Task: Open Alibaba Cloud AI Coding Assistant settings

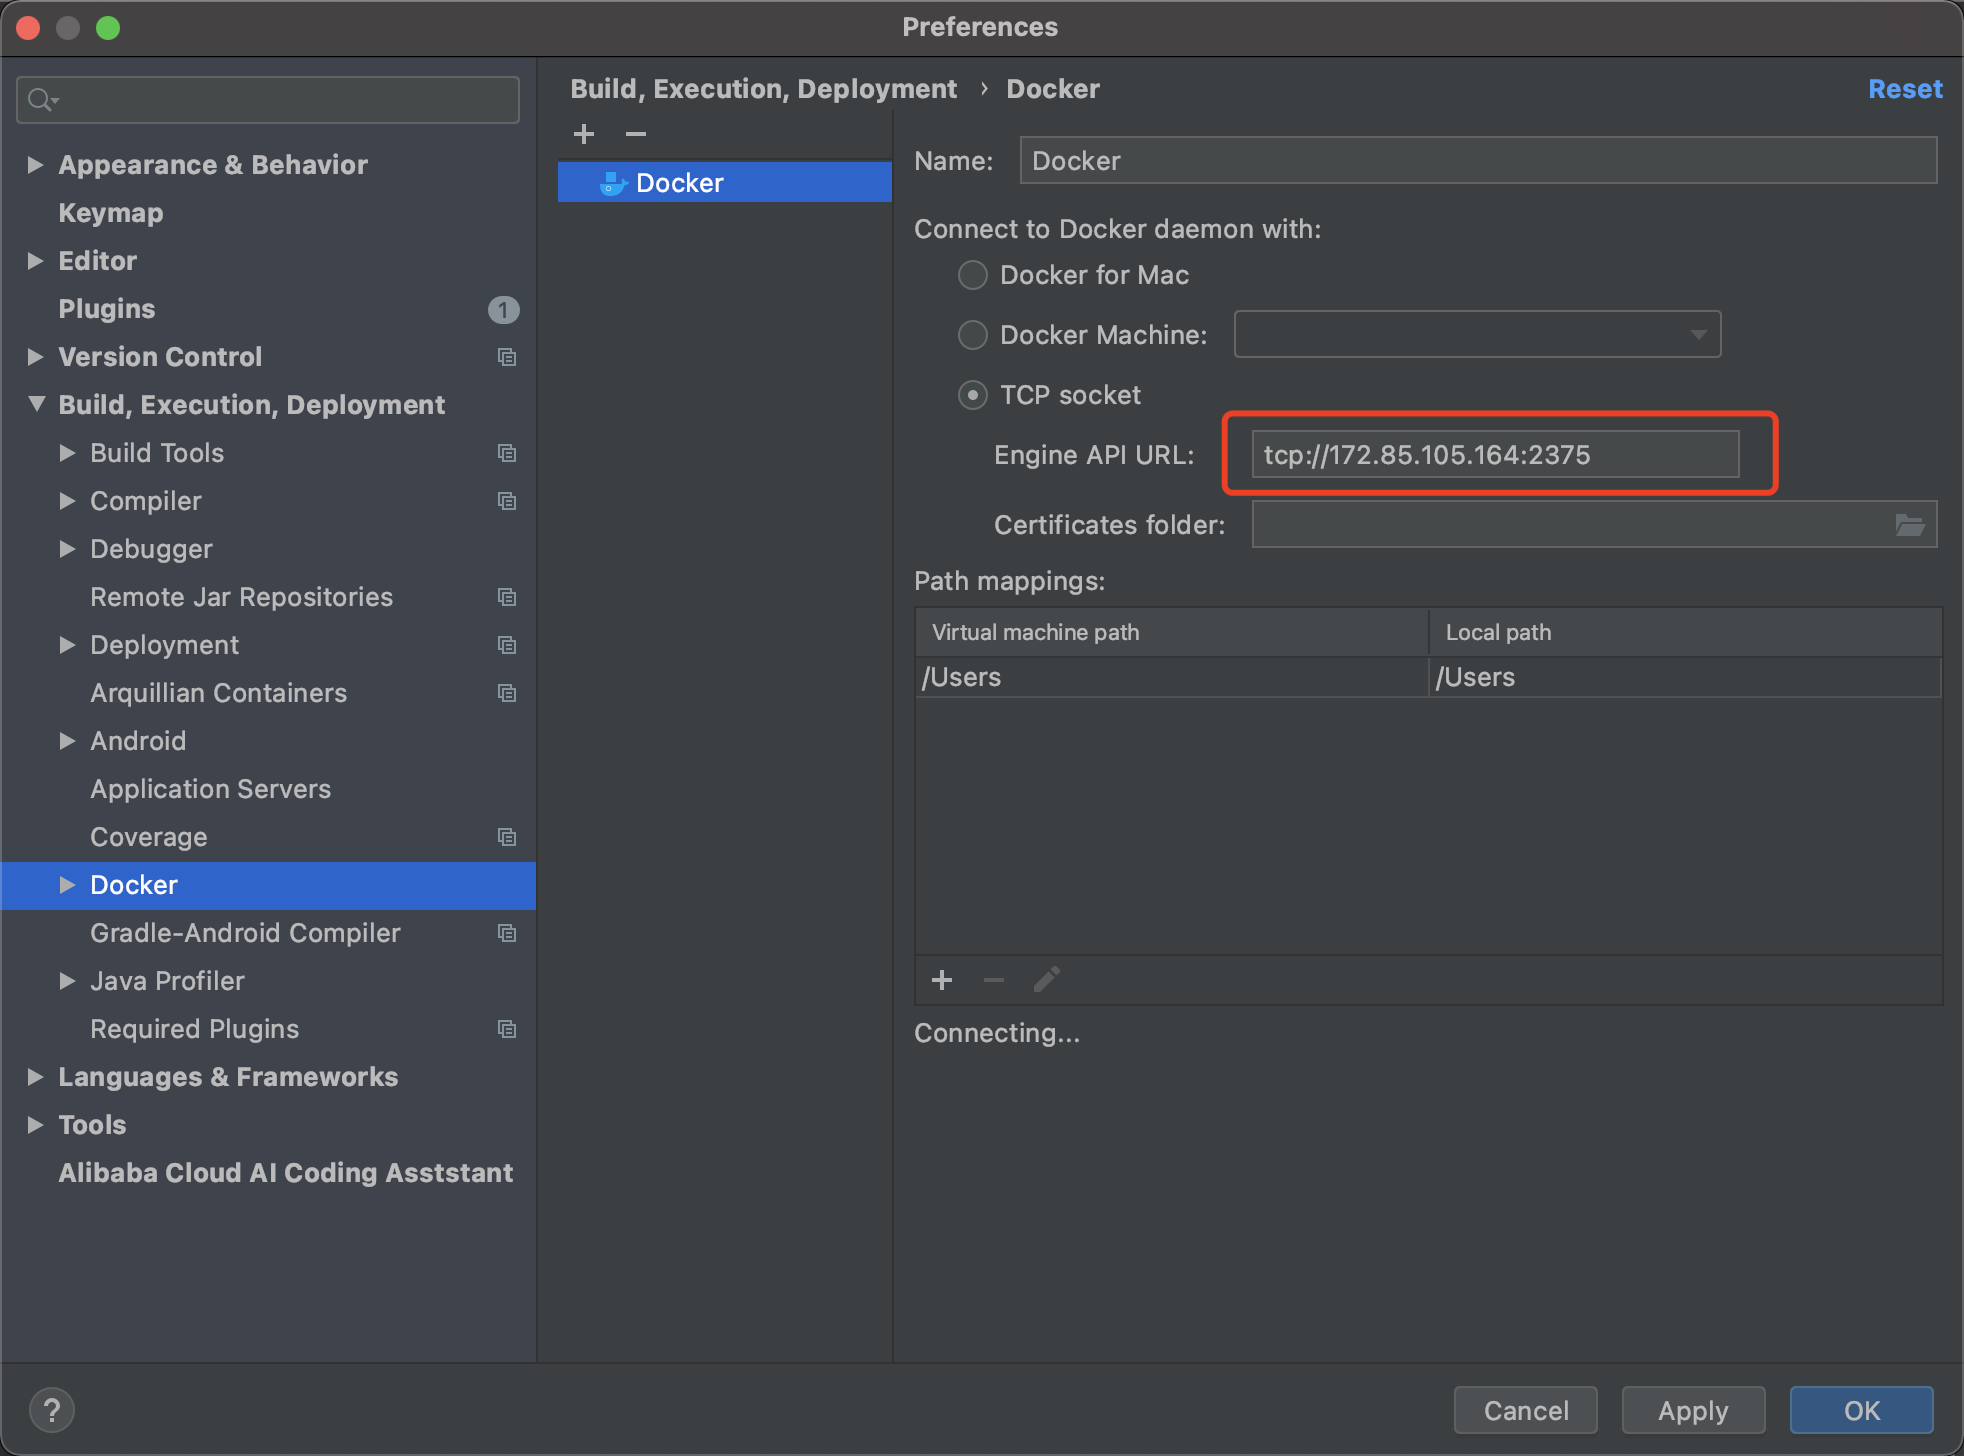Action: (x=286, y=1173)
